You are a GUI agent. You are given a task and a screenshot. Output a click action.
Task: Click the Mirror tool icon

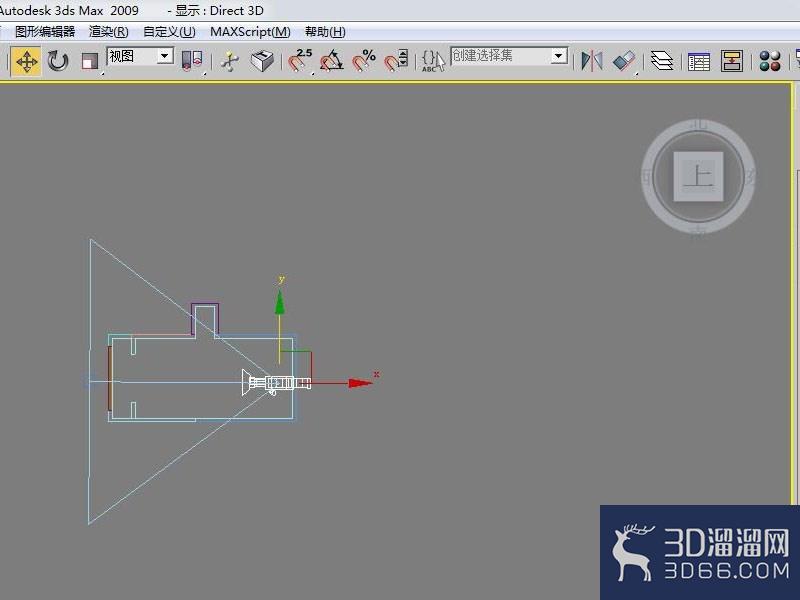click(x=592, y=61)
